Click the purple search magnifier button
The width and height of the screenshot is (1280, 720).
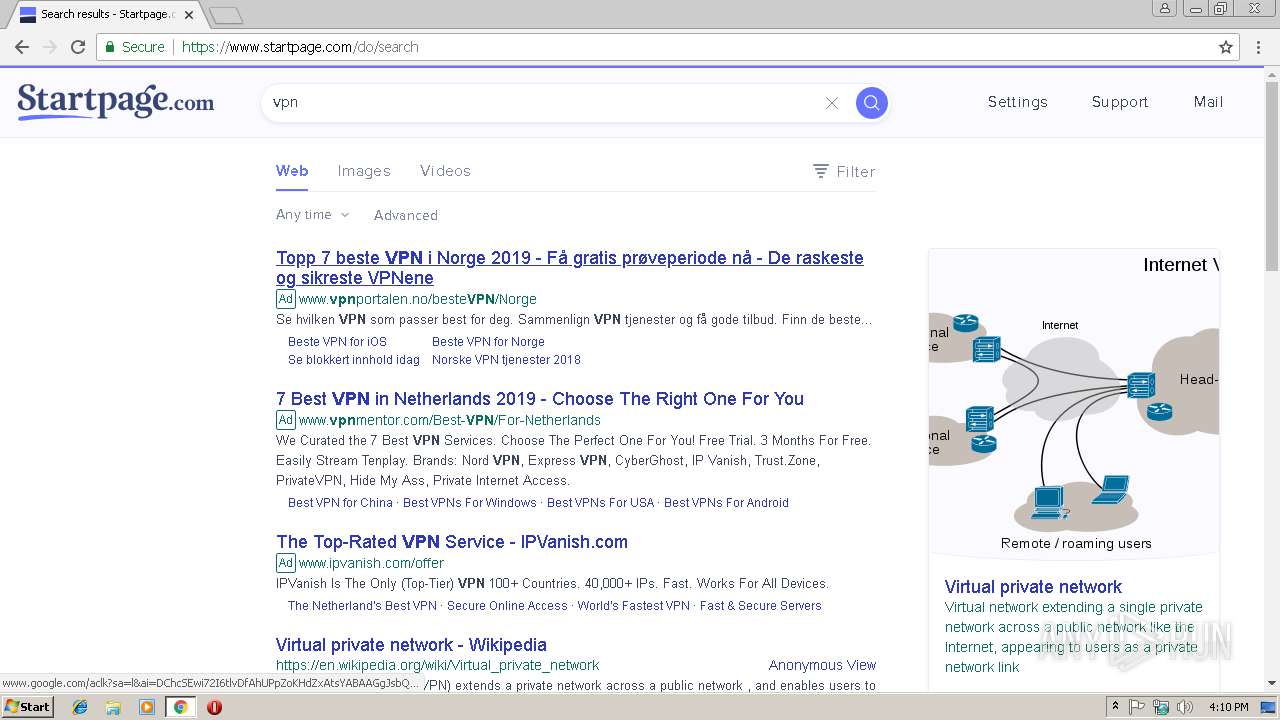click(872, 102)
